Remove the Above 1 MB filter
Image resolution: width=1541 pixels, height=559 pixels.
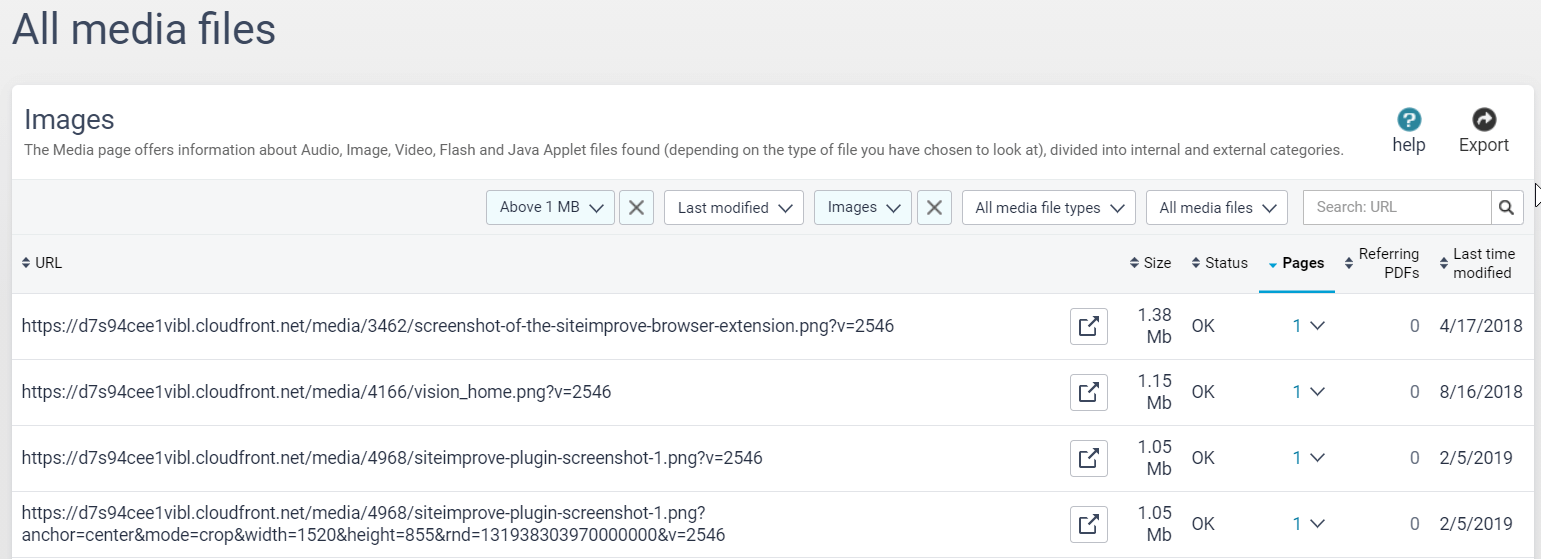tap(636, 208)
